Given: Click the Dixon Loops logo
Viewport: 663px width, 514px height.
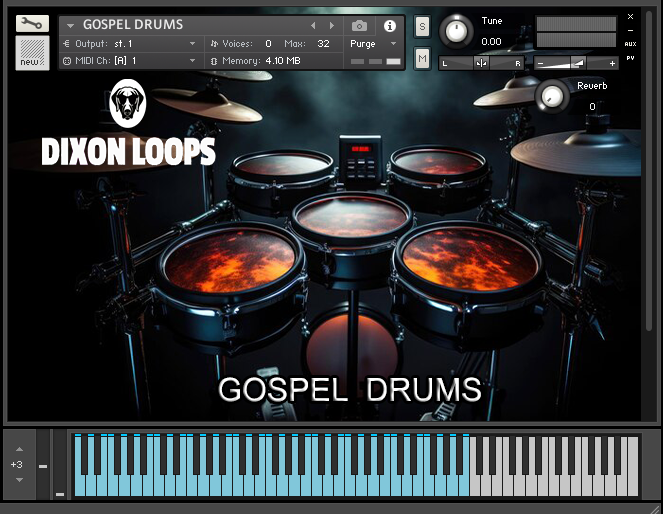Looking at the screenshot, I should 128,126.
